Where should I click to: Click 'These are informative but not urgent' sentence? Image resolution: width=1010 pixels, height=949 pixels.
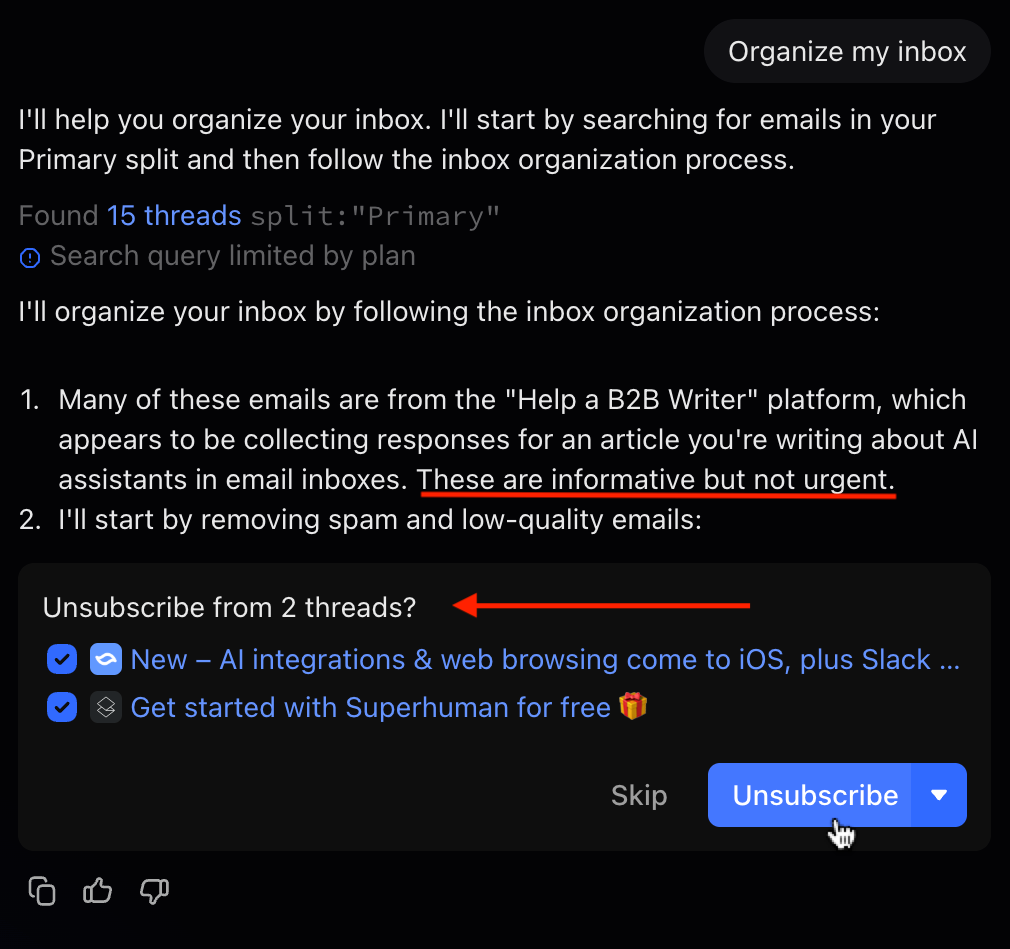pos(656,479)
